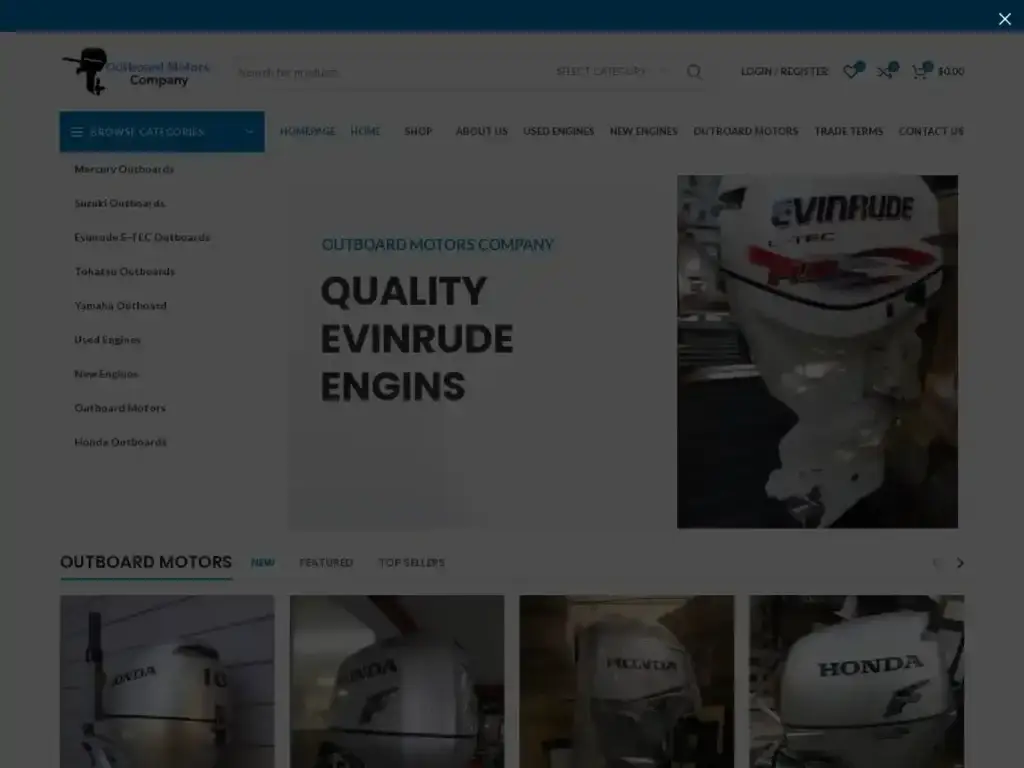
Task: Click the previous-slide arrow for Outboard Motors carousel
Action: point(937,563)
